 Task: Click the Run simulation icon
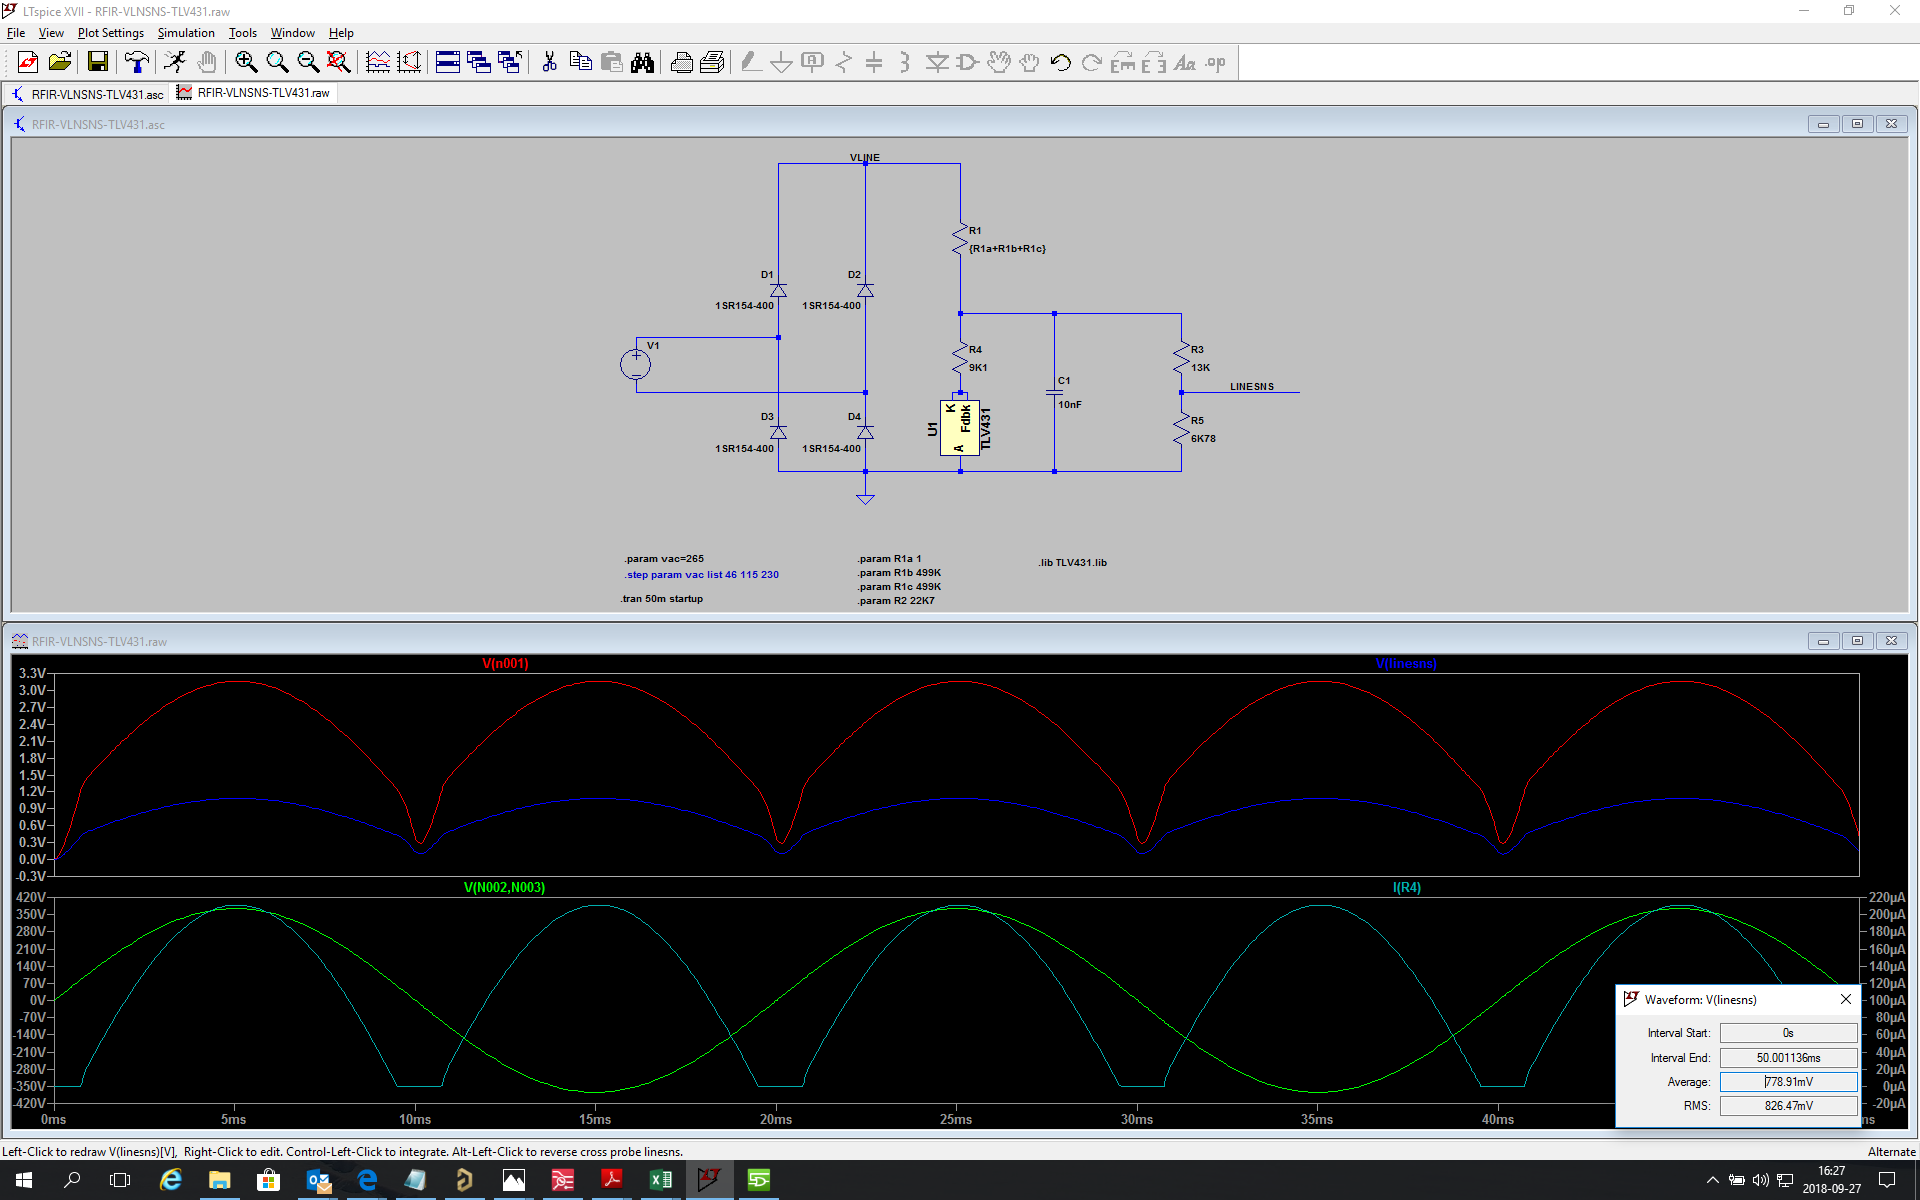[175, 62]
